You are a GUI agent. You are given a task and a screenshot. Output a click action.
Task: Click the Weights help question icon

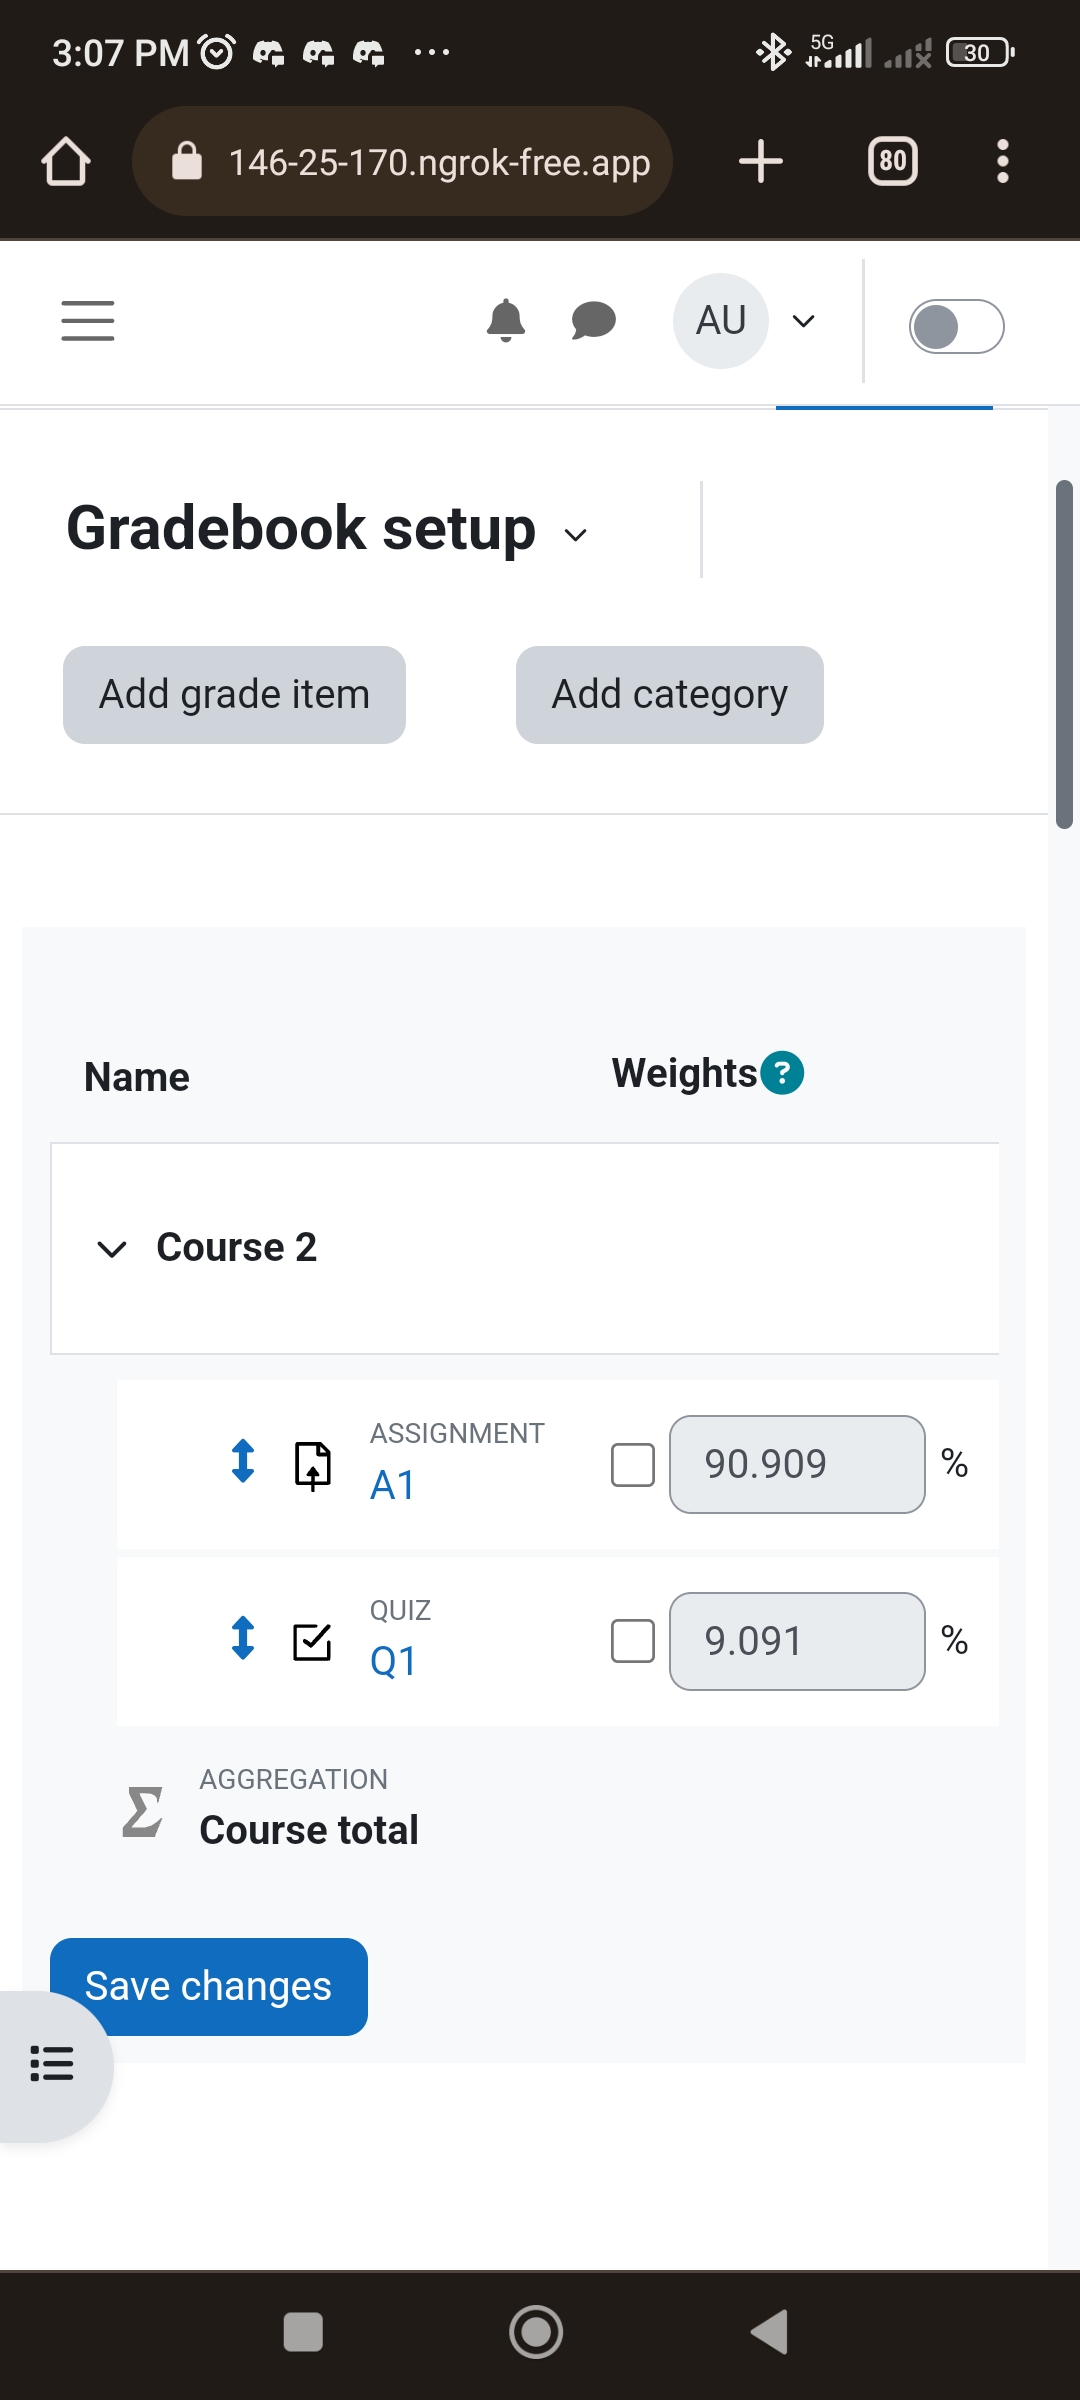(782, 1073)
